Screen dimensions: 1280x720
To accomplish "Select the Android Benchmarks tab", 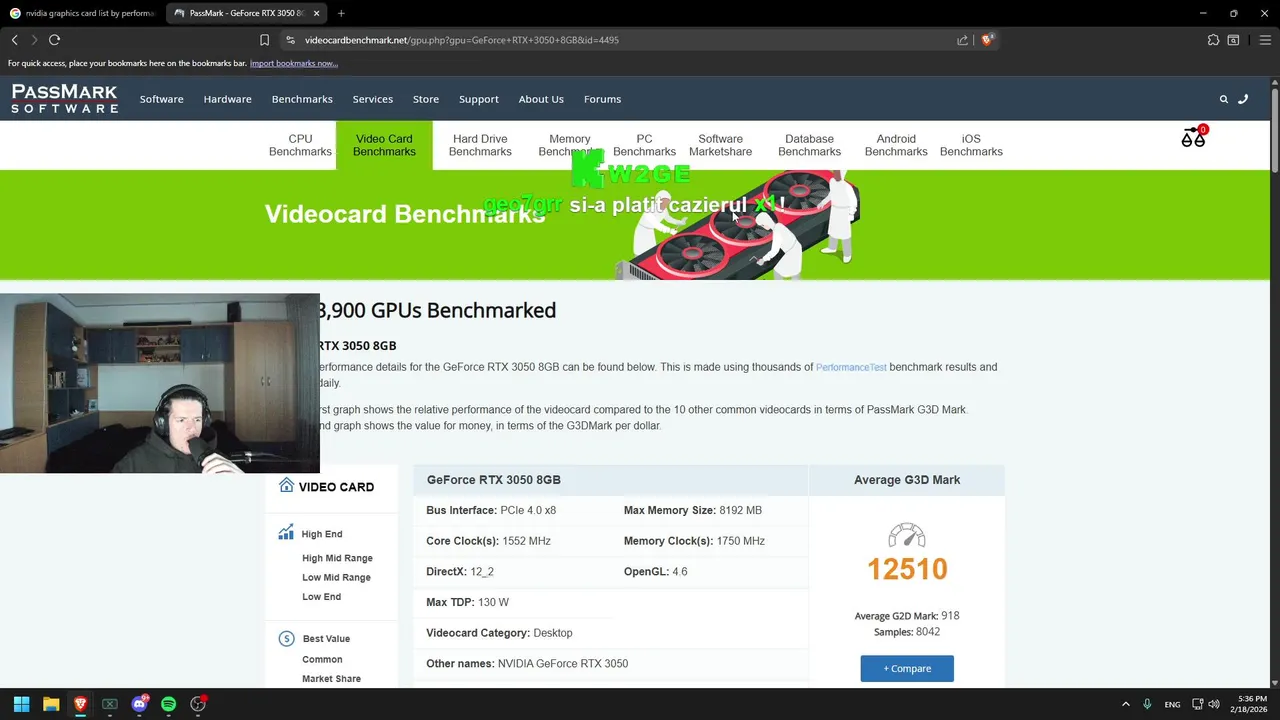I will coord(896,145).
